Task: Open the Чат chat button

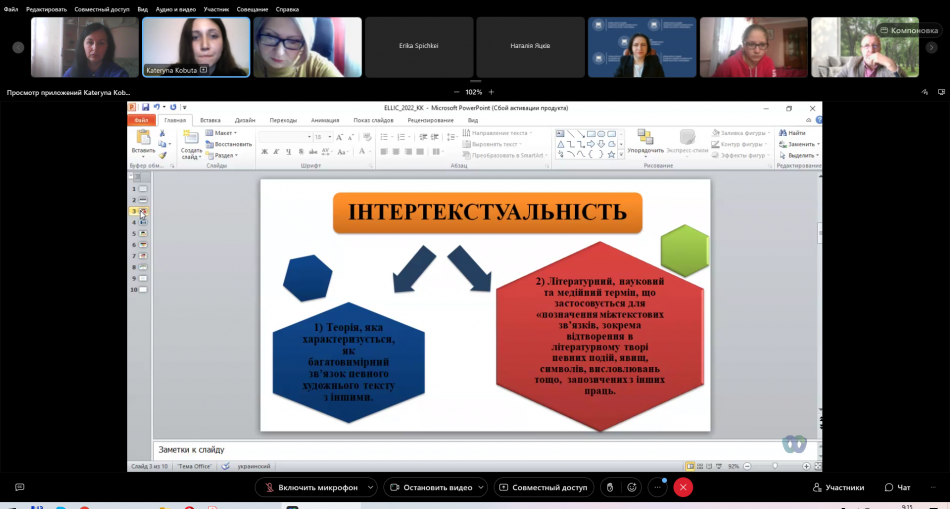Action: 898,487
